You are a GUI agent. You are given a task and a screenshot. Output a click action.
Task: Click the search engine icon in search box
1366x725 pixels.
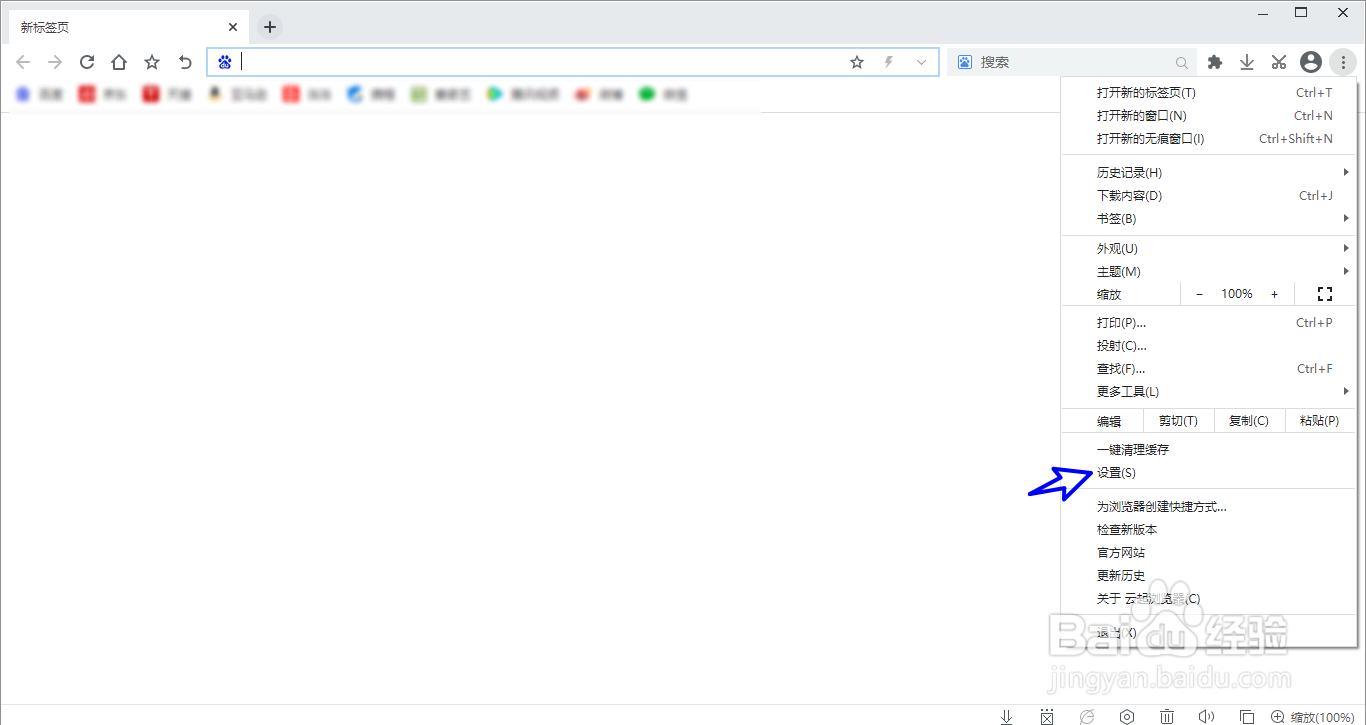point(965,62)
